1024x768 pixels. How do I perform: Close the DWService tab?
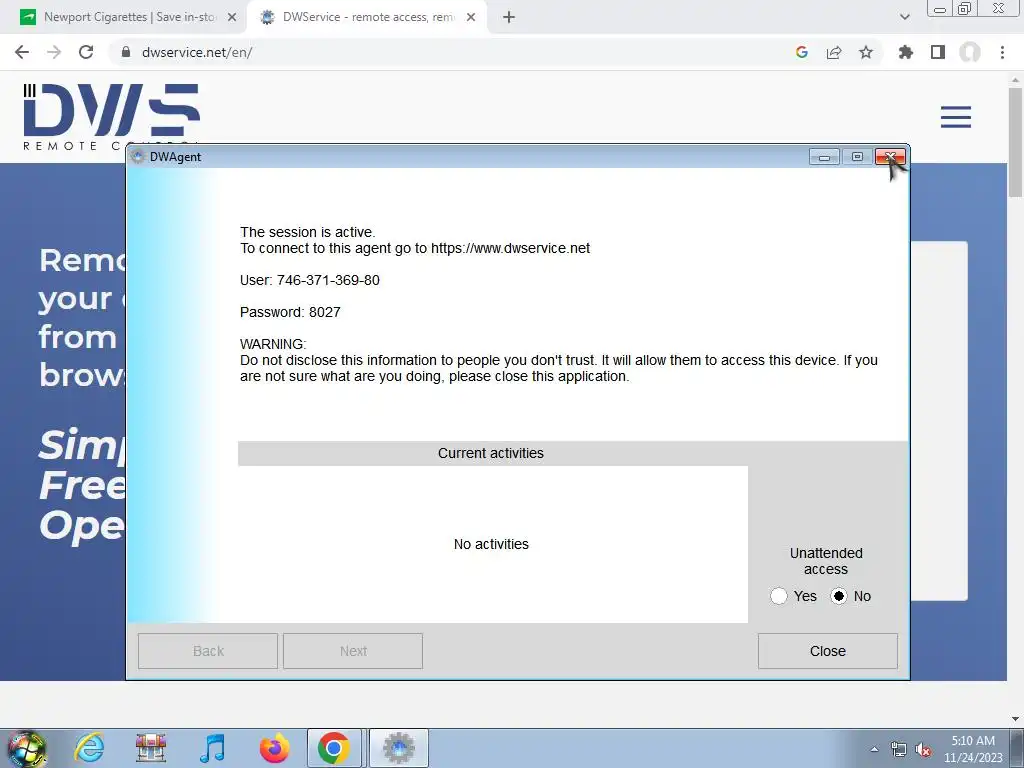tap(471, 17)
